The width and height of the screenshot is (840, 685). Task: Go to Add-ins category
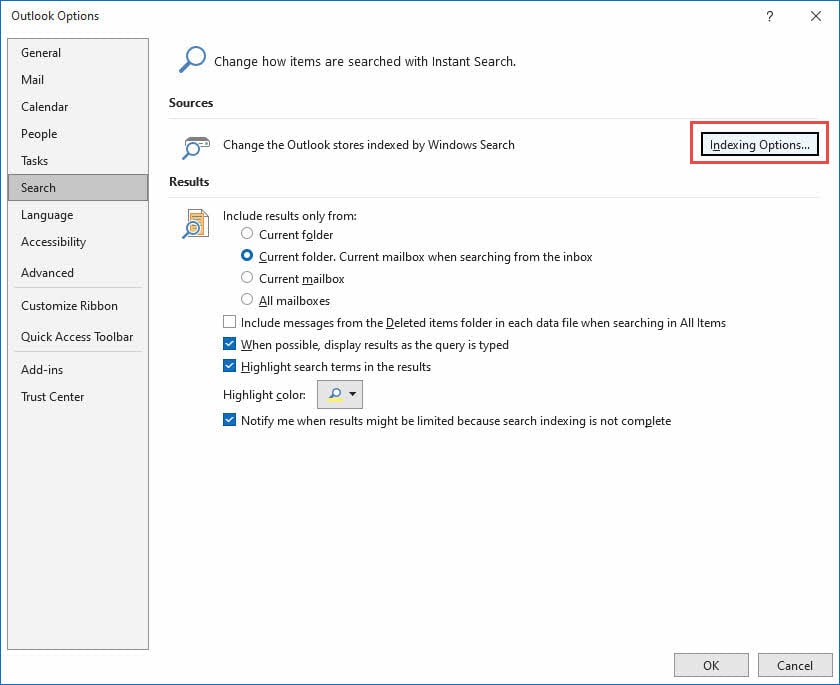[78, 370]
